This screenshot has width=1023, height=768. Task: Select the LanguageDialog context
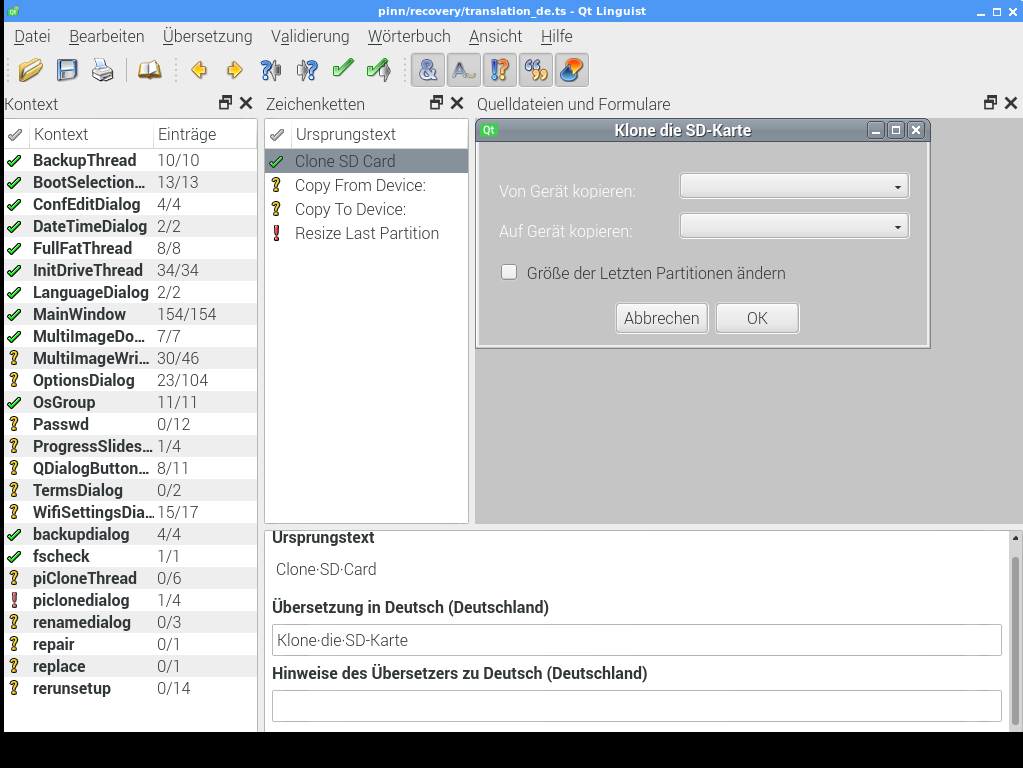[130, 292]
